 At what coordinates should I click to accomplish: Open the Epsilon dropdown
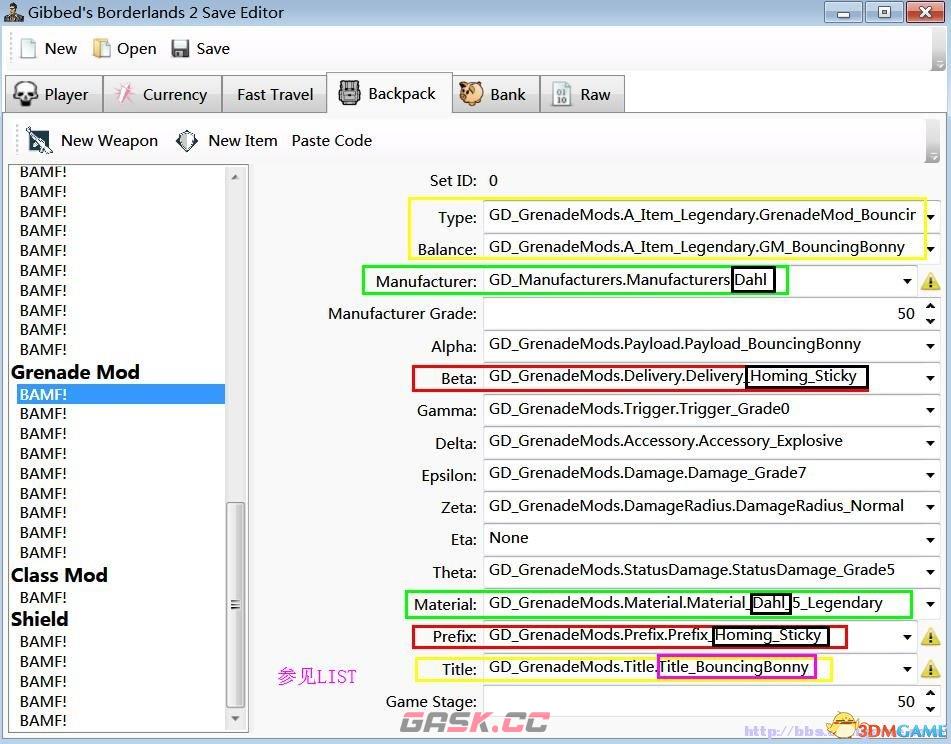[x=930, y=475]
